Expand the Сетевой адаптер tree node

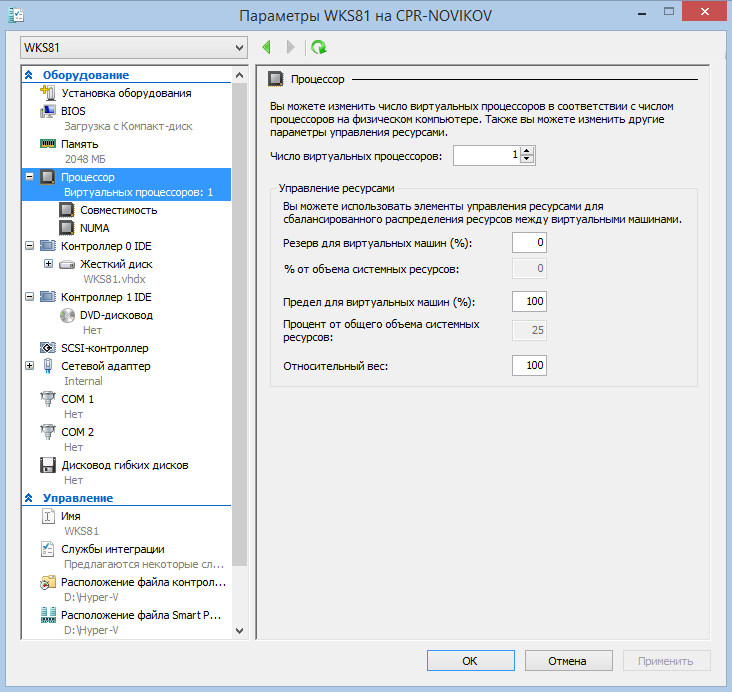[x=29, y=366]
